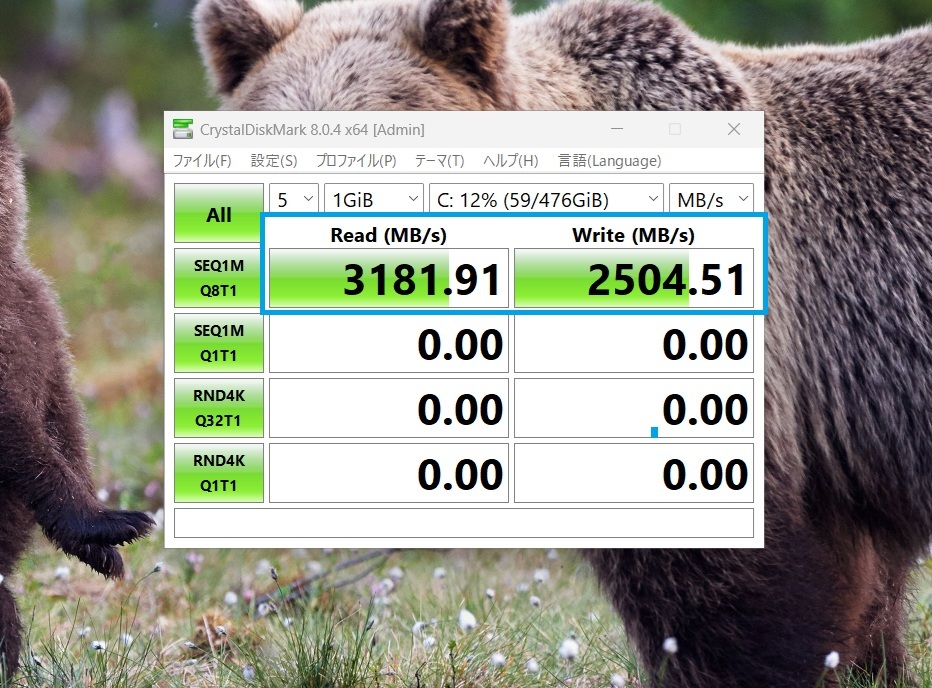Click the RND4K Q32T1 read value 0.00

click(389, 409)
